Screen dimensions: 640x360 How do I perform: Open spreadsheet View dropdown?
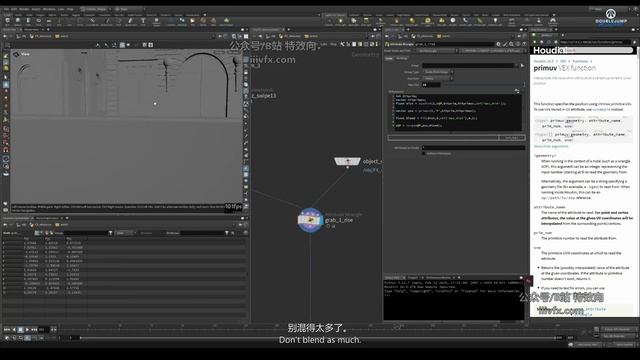pyautogui.click(x=124, y=233)
